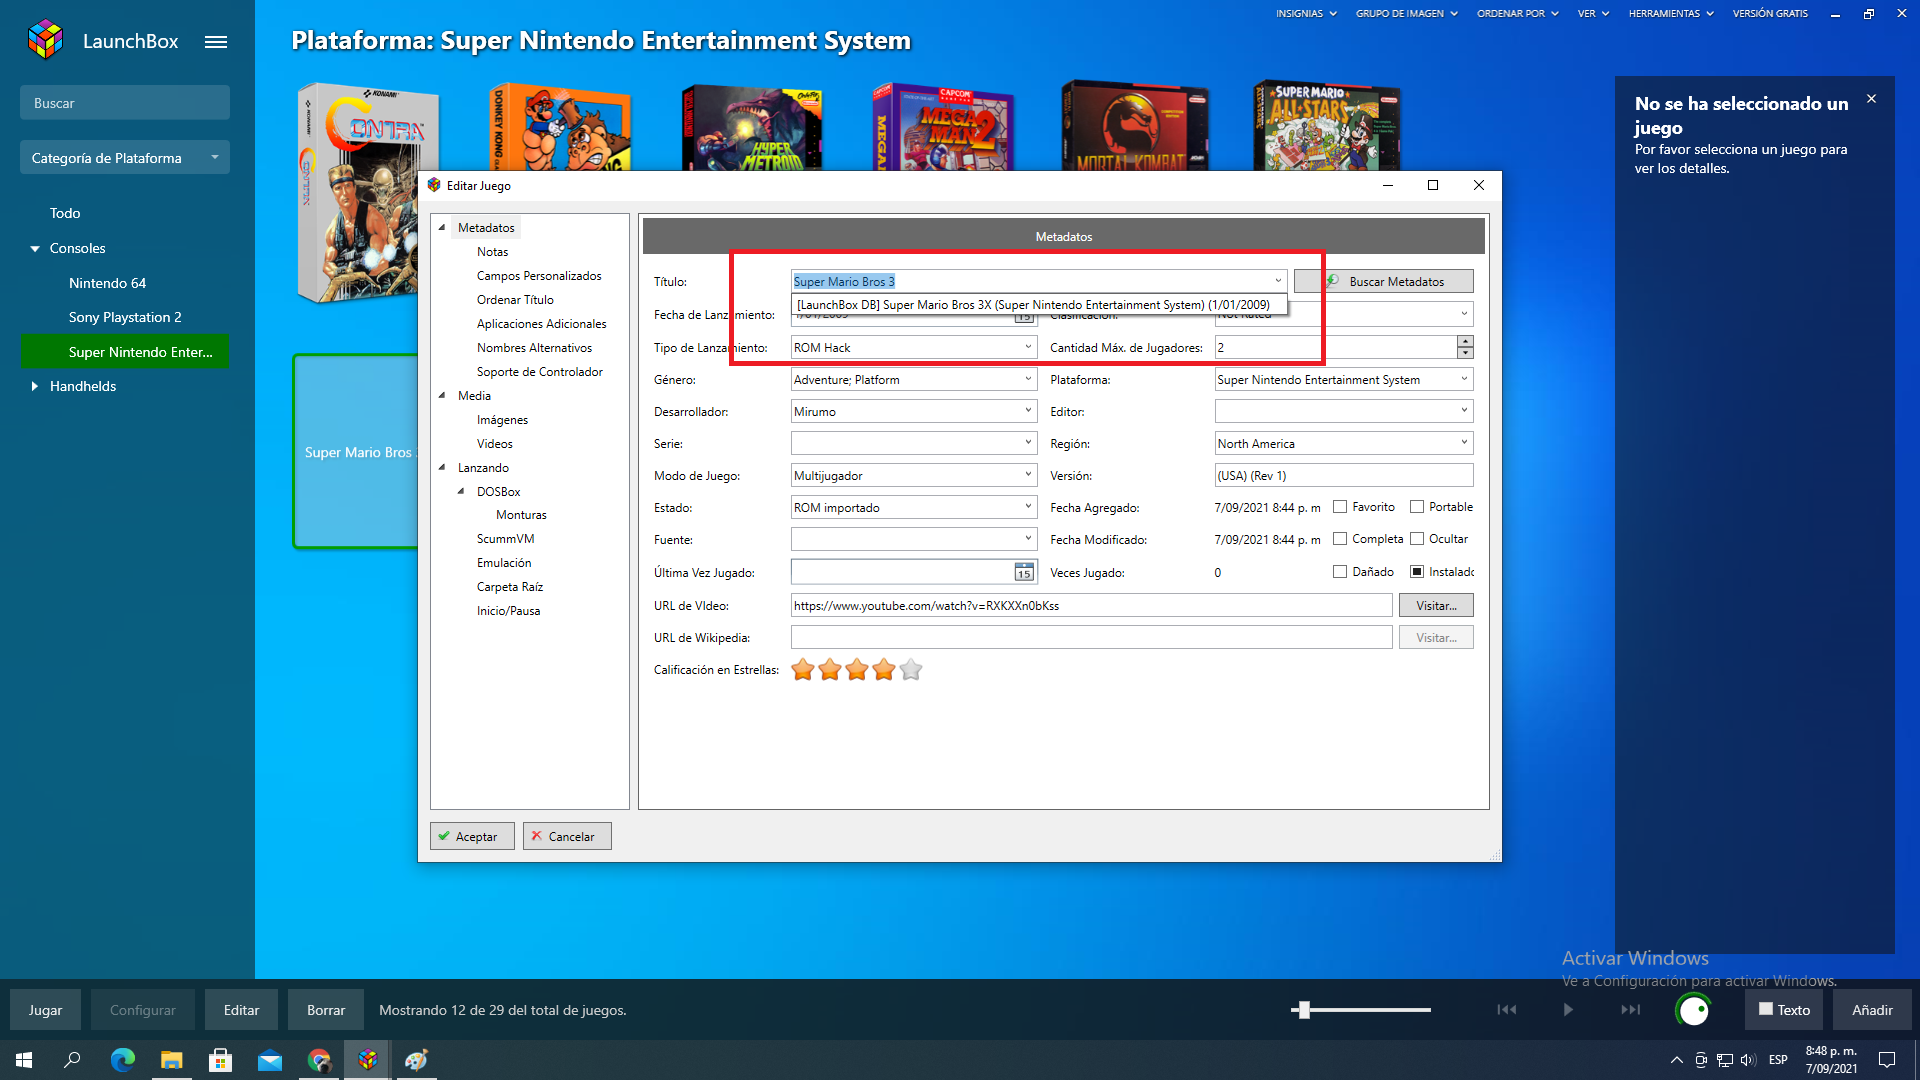
Task: Open the Tipo de Lanzamiento dropdown
Action: click(x=1028, y=347)
